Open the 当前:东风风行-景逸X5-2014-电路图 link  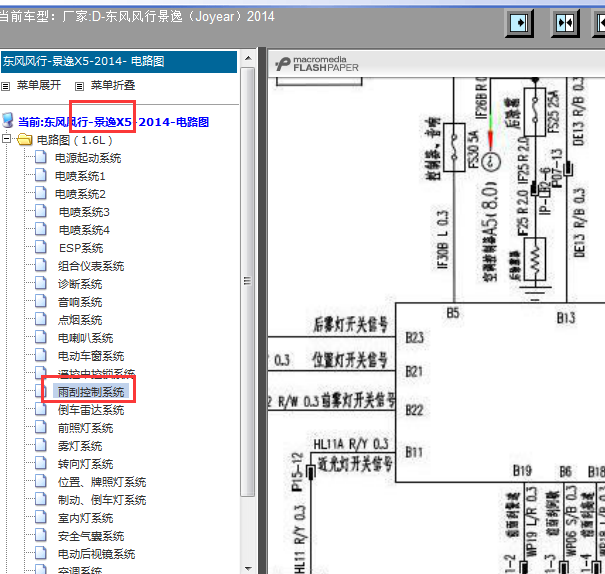(x=113, y=122)
